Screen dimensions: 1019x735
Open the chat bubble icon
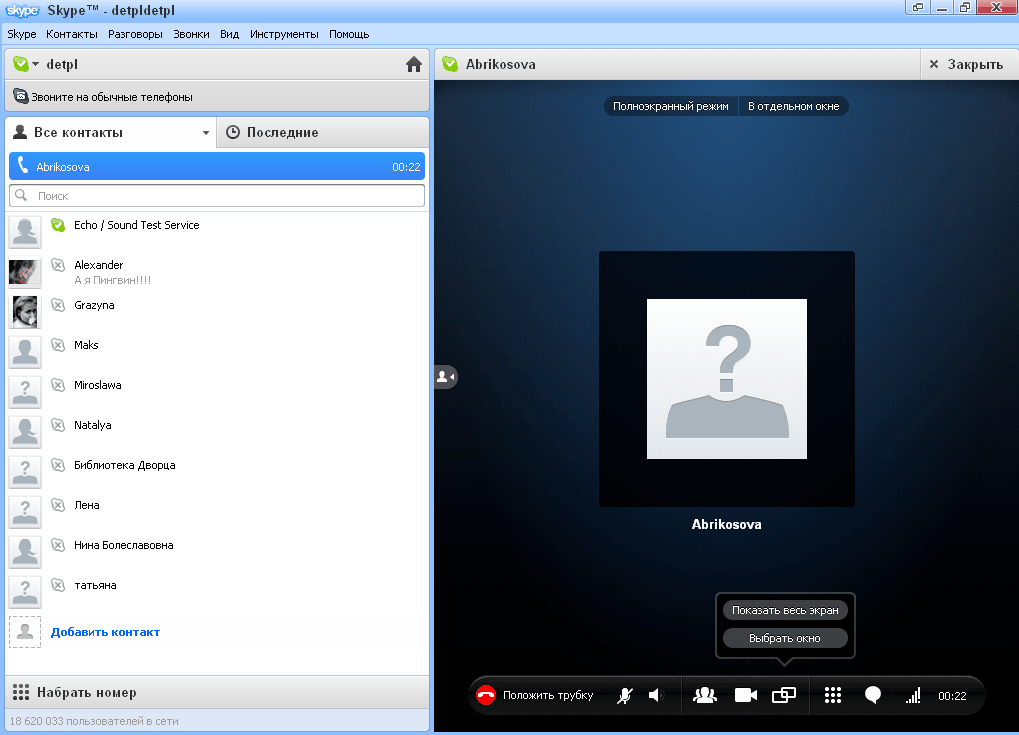pos(872,696)
